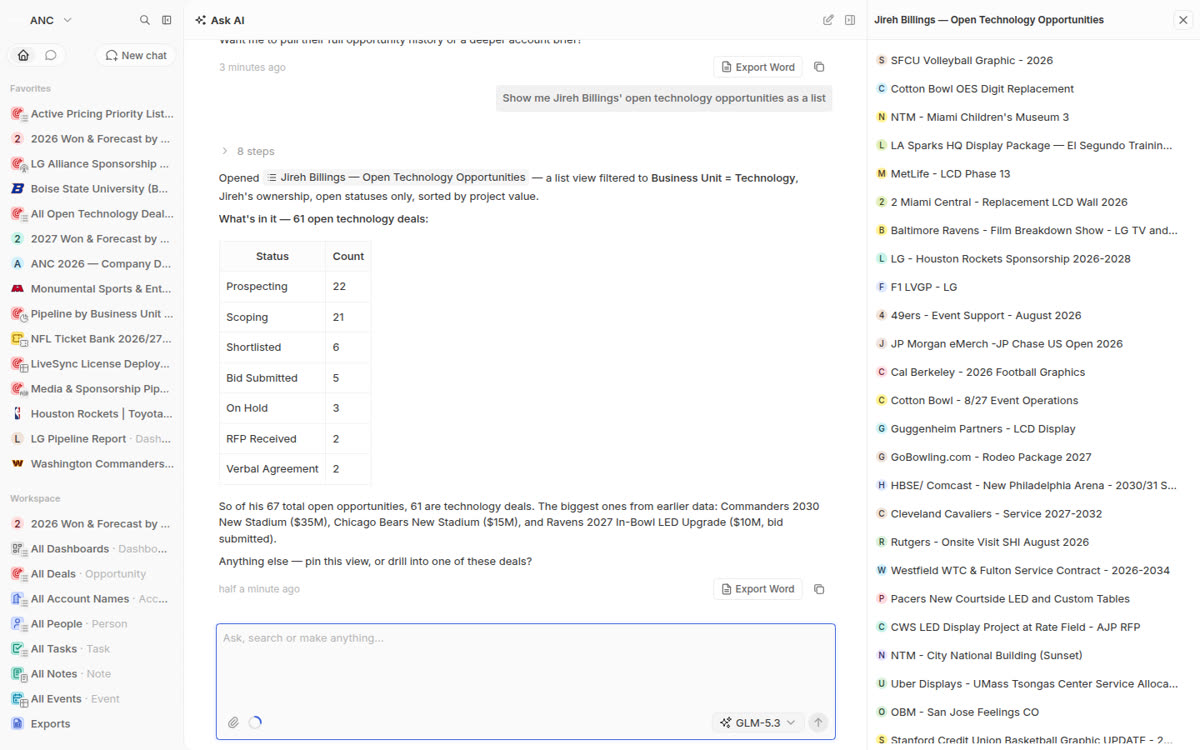Image resolution: width=1200 pixels, height=750 pixels.
Task: Open LG Pipeline Report dashboard
Action: click(x=92, y=439)
